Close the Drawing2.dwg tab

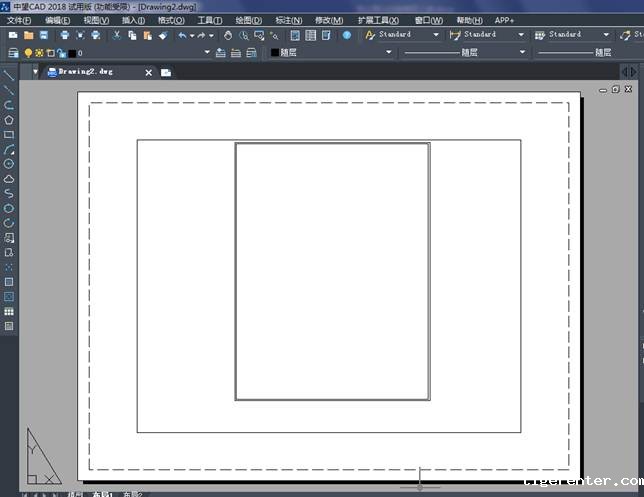(x=149, y=72)
